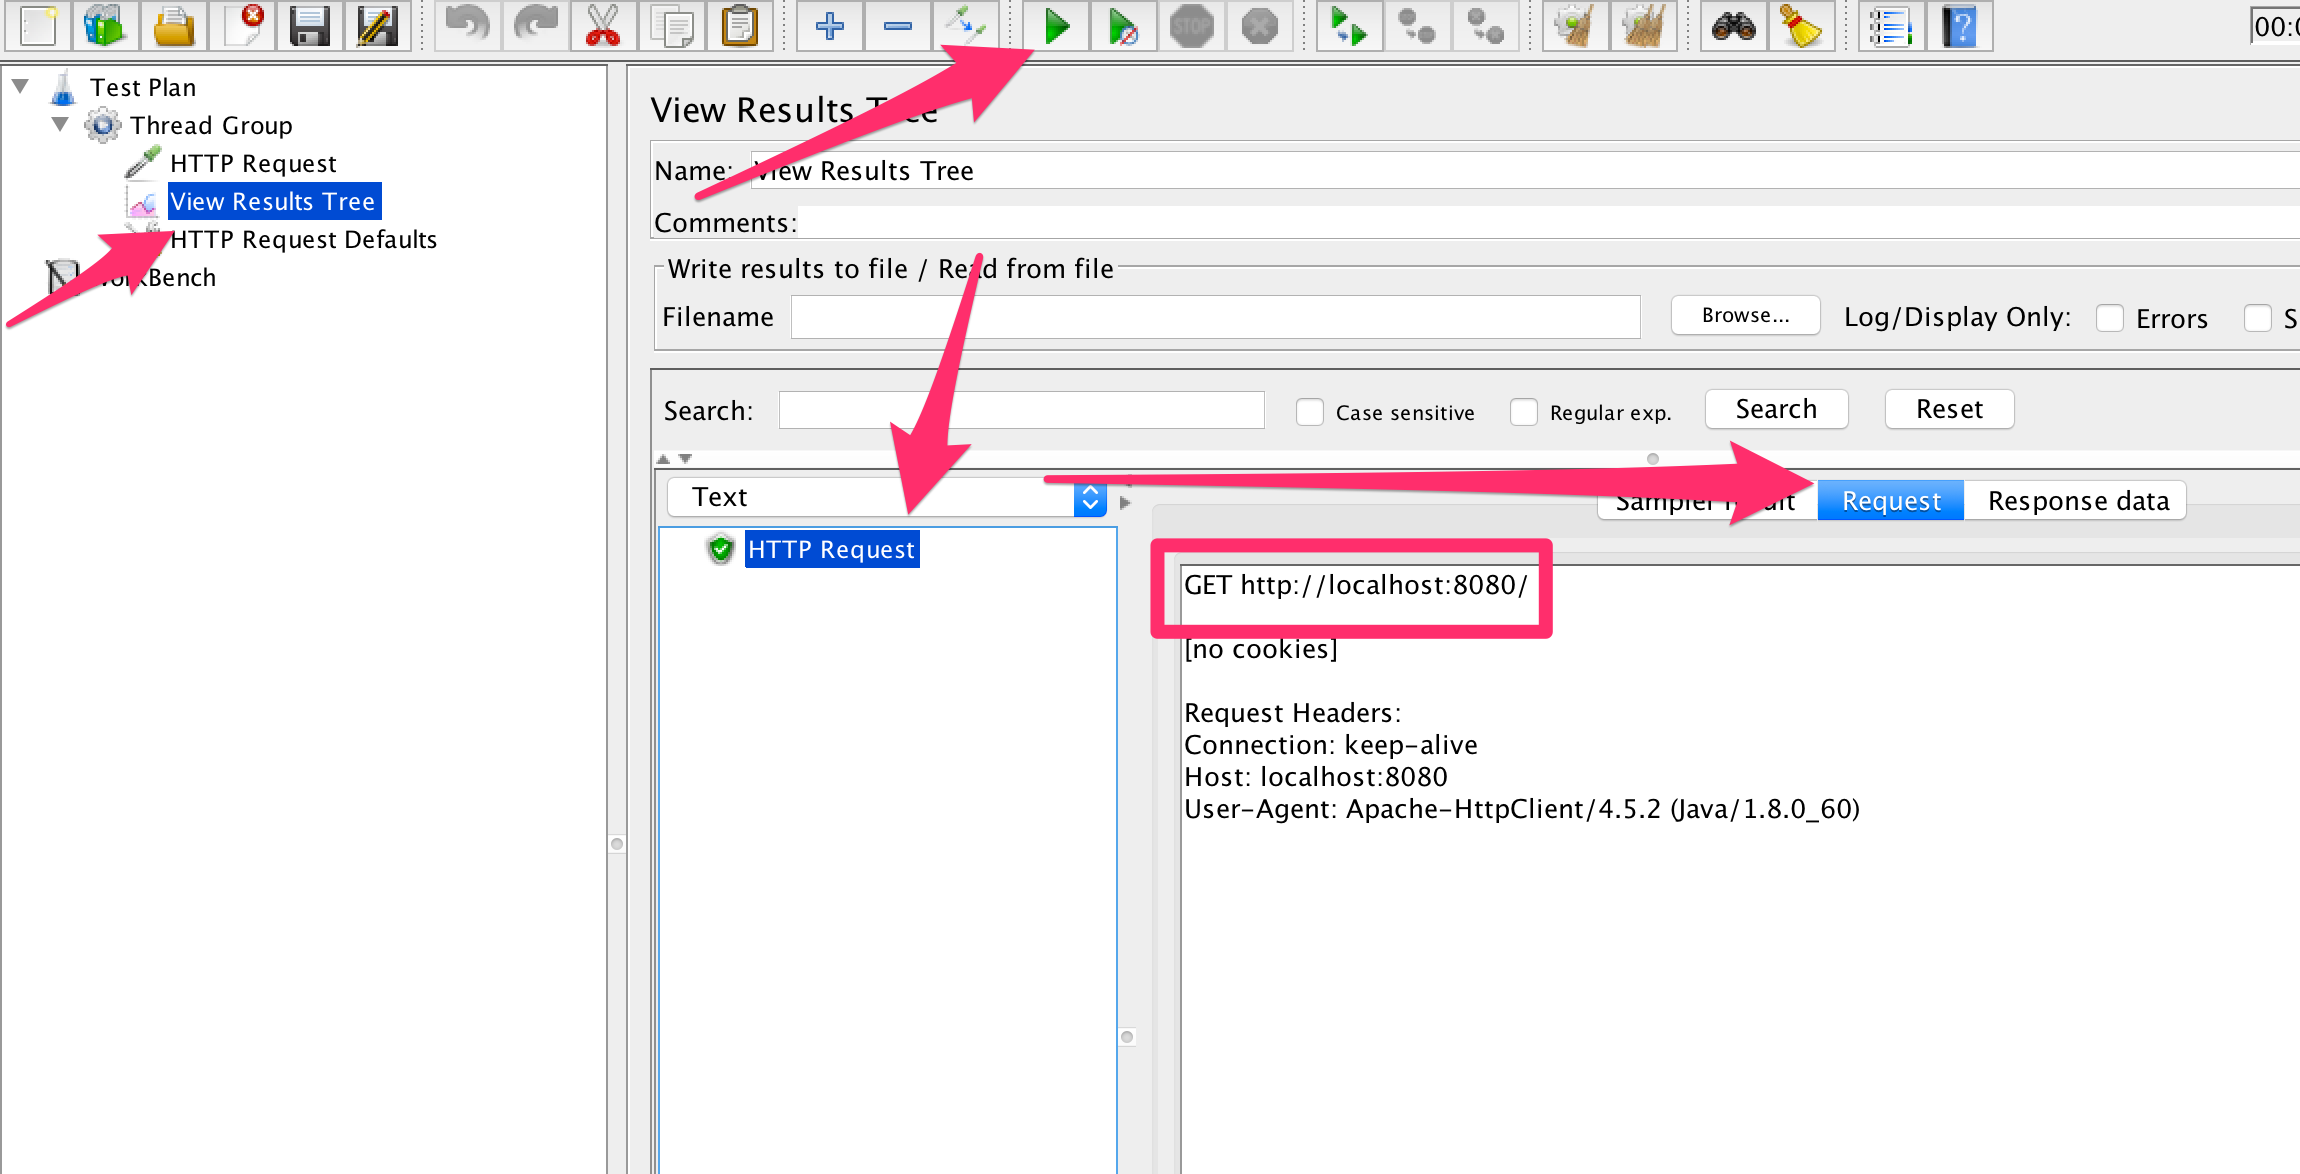Switch to the Response data tab
2300x1174 pixels.
2077,500
